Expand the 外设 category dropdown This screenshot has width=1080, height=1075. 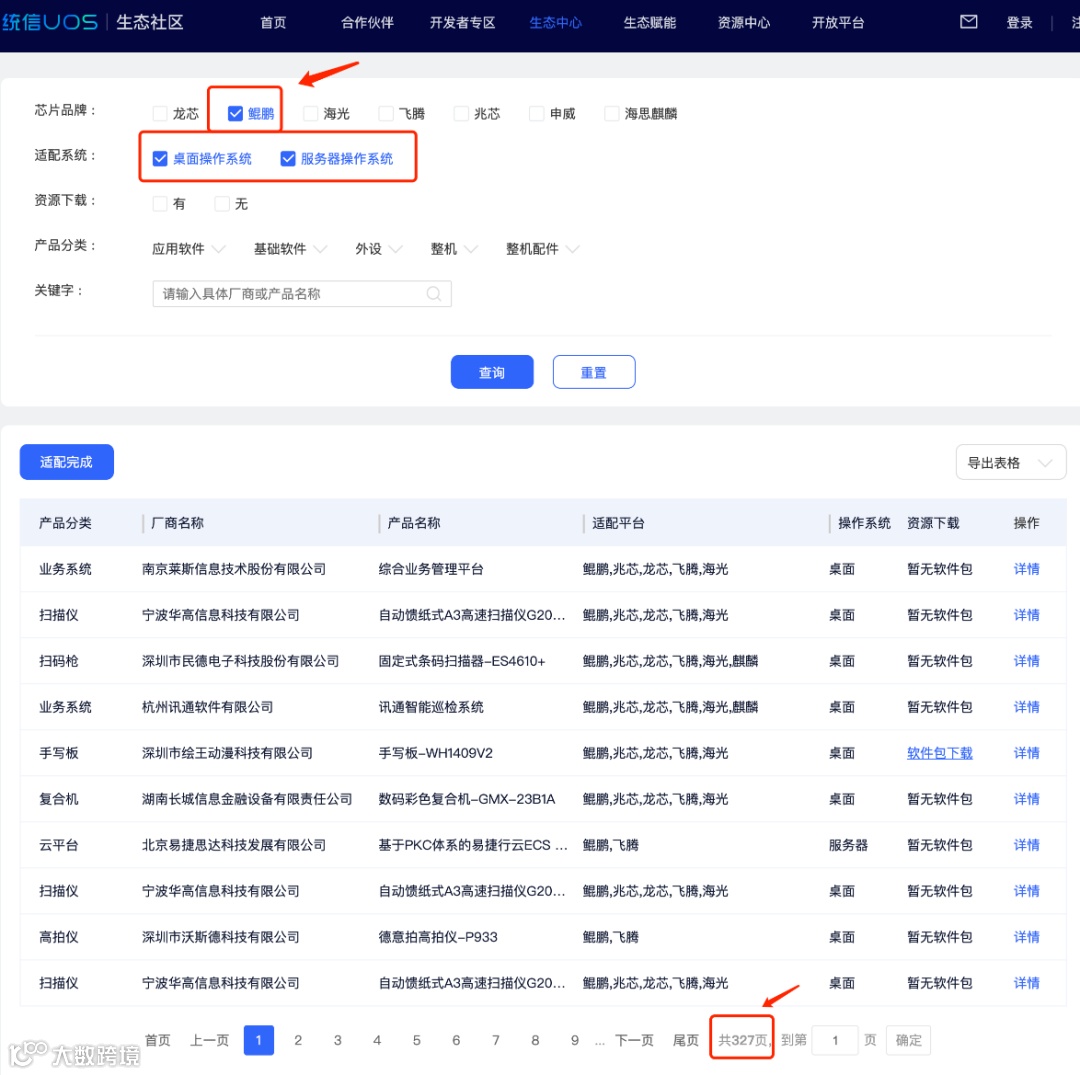pyautogui.click(x=378, y=249)
